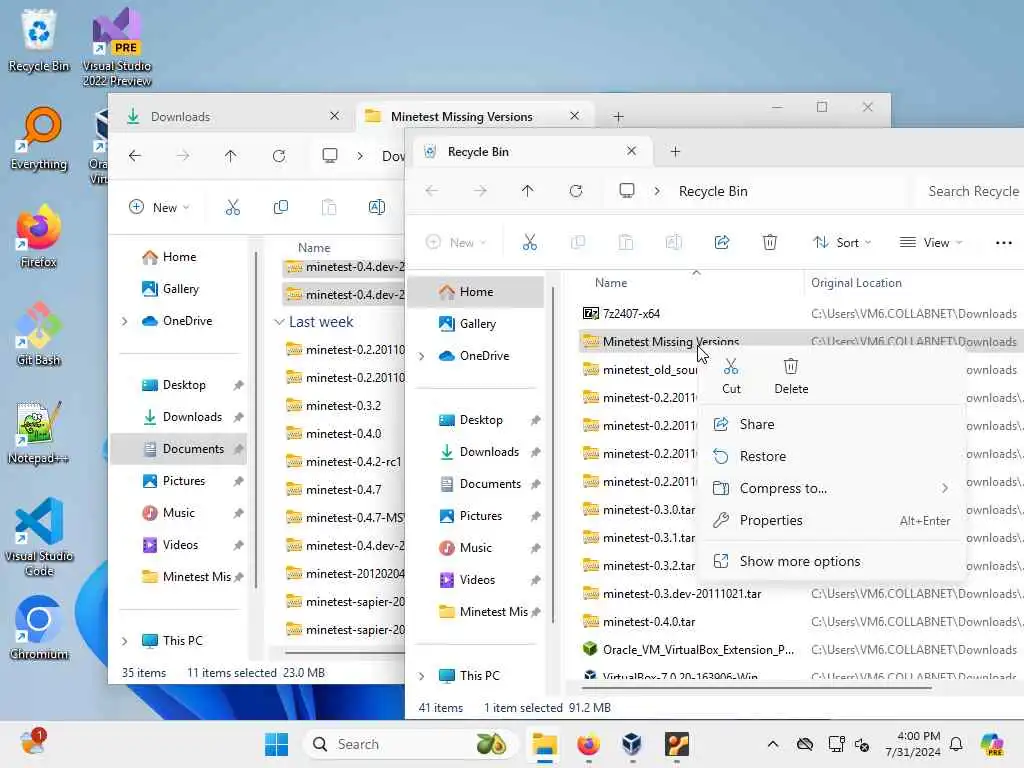1024x768 pixels.
Task: Open Pictures in Recycle Bin sidebar
Action: point(480,516)
